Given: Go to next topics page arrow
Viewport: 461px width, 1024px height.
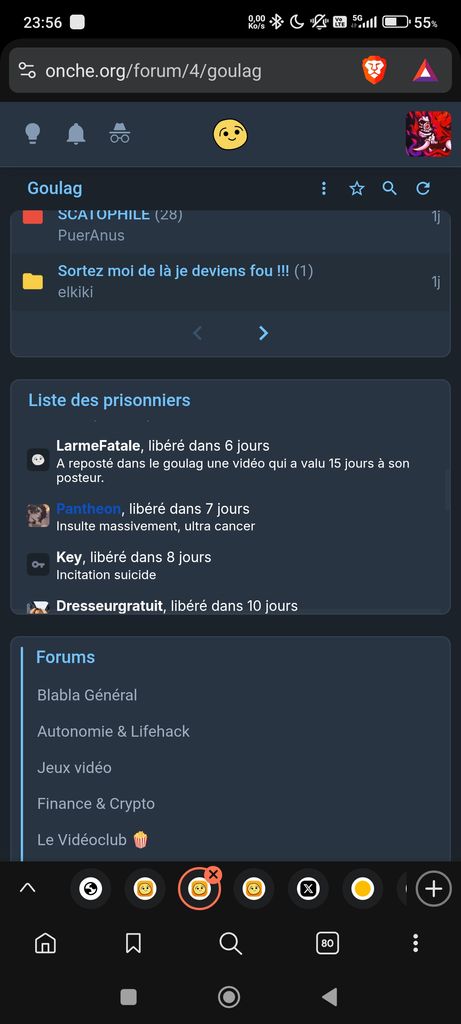Looking at the screenshot, I should point(263,333).
